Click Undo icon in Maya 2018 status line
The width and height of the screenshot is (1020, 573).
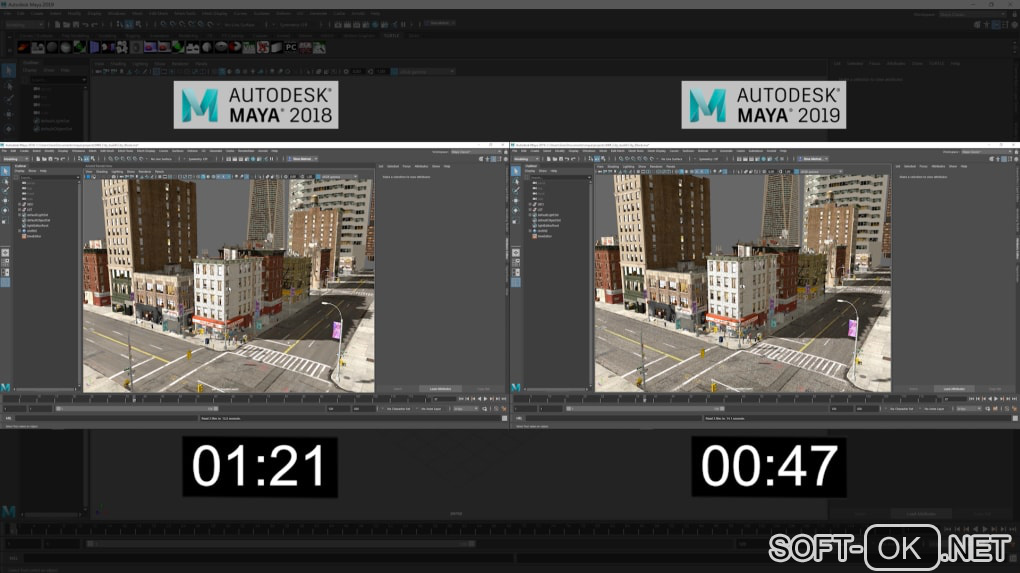(x=57, y=159)
